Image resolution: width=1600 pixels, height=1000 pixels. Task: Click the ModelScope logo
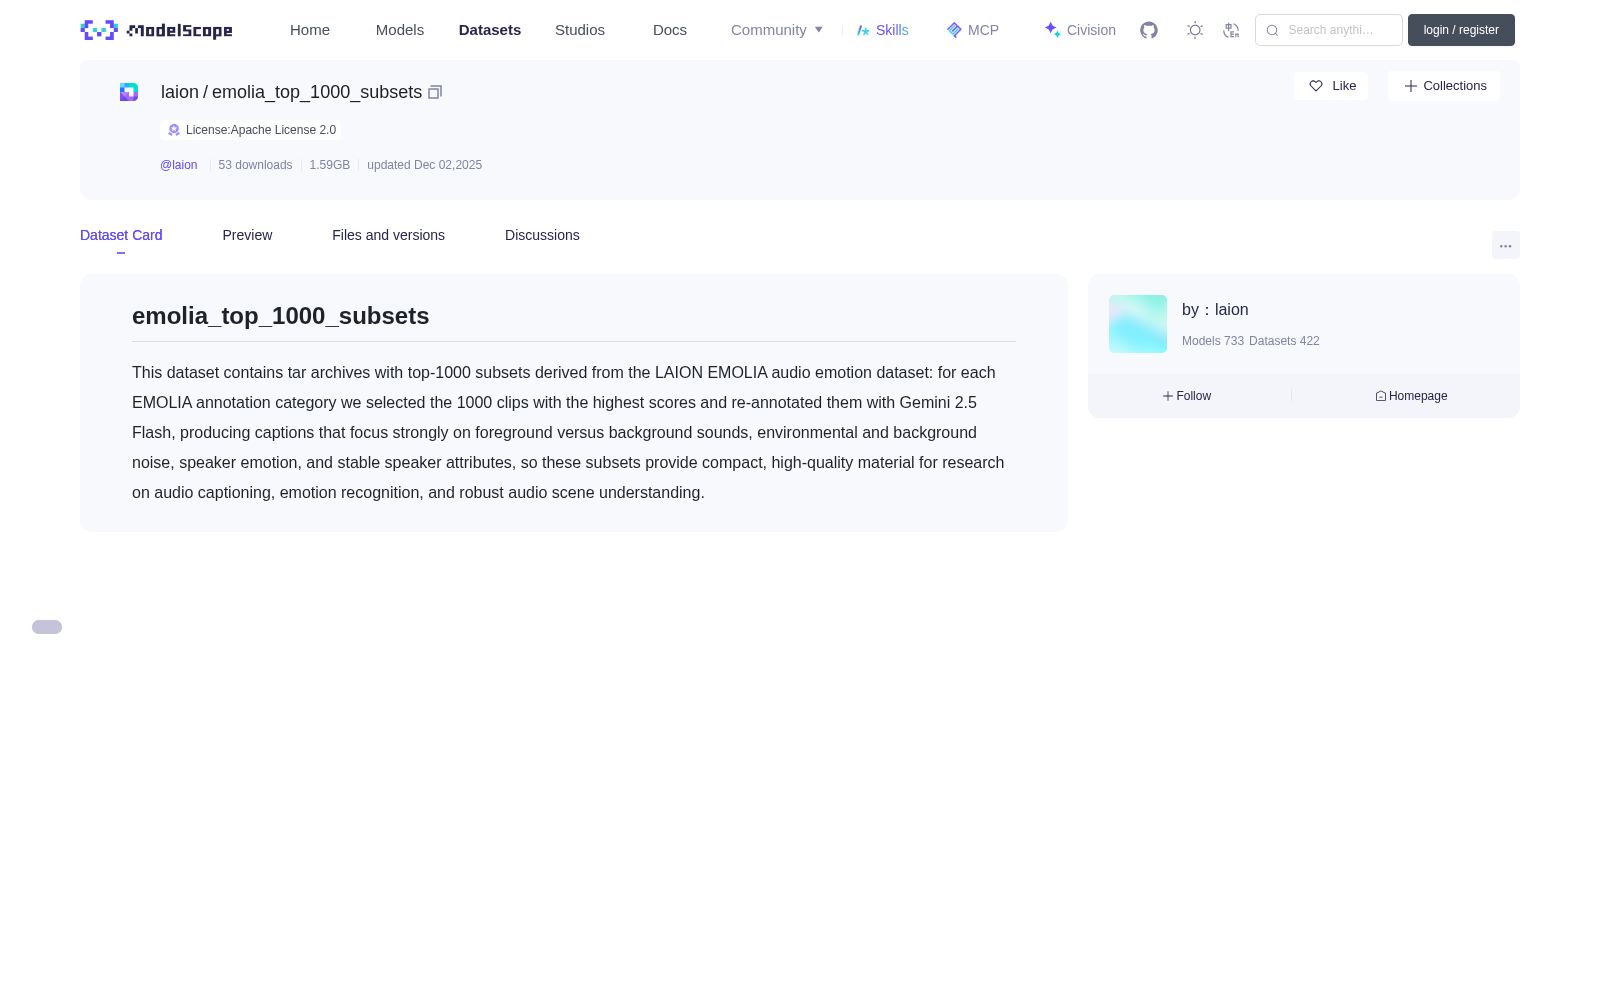[156, 30]
